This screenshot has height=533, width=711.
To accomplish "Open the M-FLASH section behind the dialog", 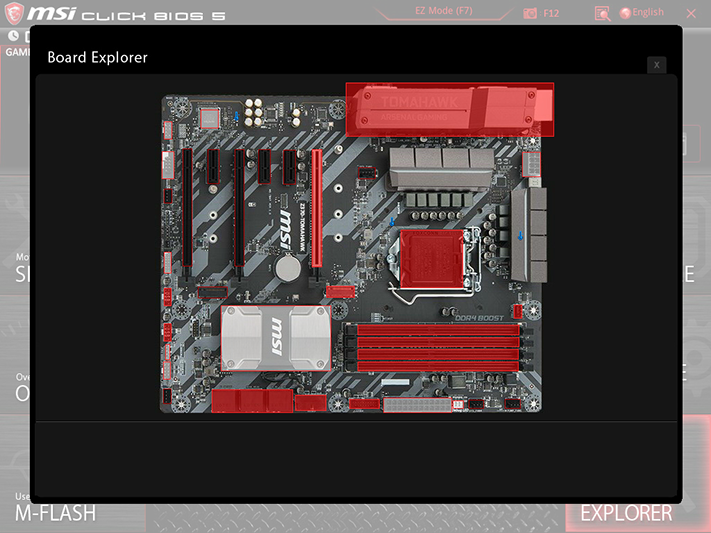I will point(55,513).
